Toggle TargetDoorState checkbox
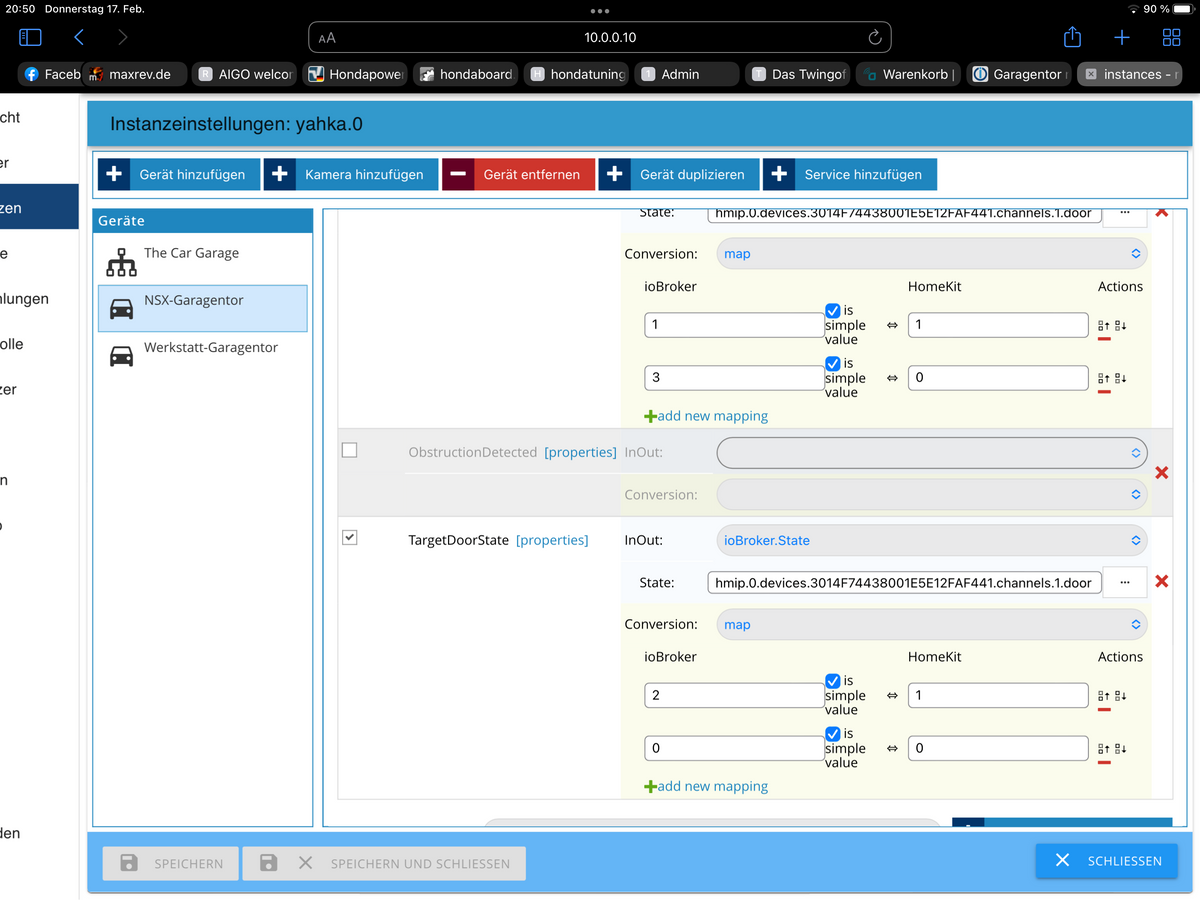The width and height of the screenshot is (1200, 900). click(349, 538)
